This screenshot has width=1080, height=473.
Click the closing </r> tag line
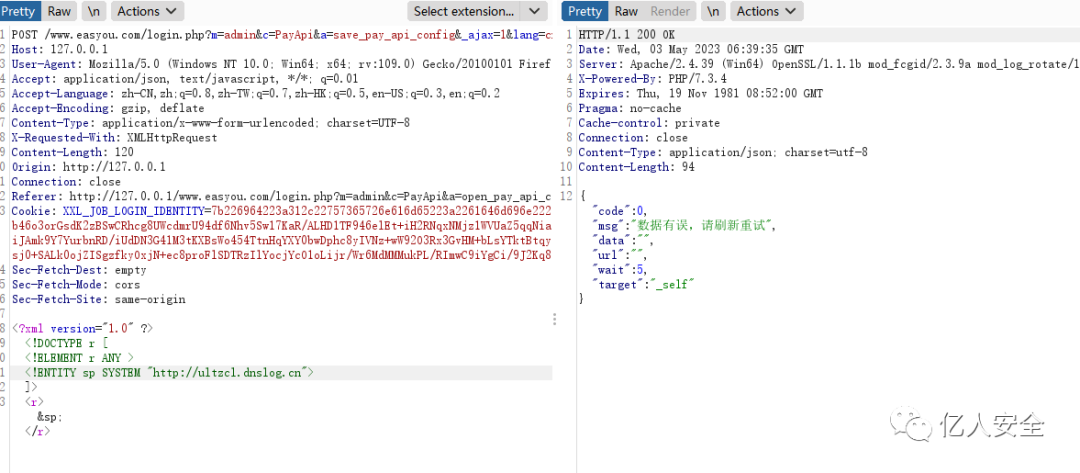click(38, 432)
